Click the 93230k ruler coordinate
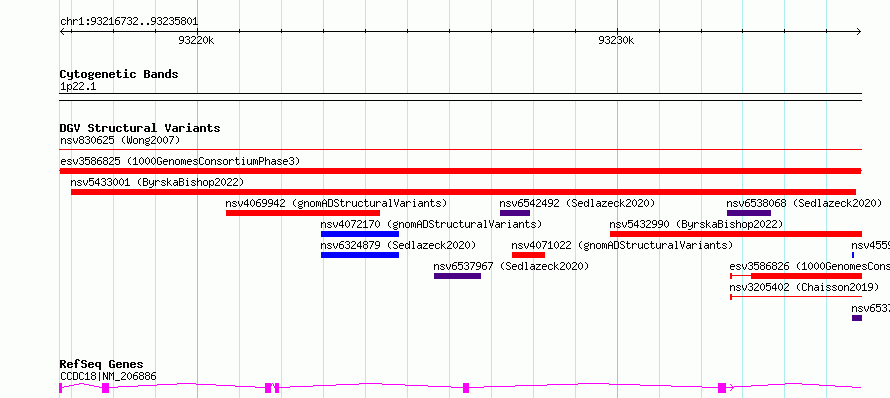890x398 pixels. pyautogui.click(x=616, y=40)
